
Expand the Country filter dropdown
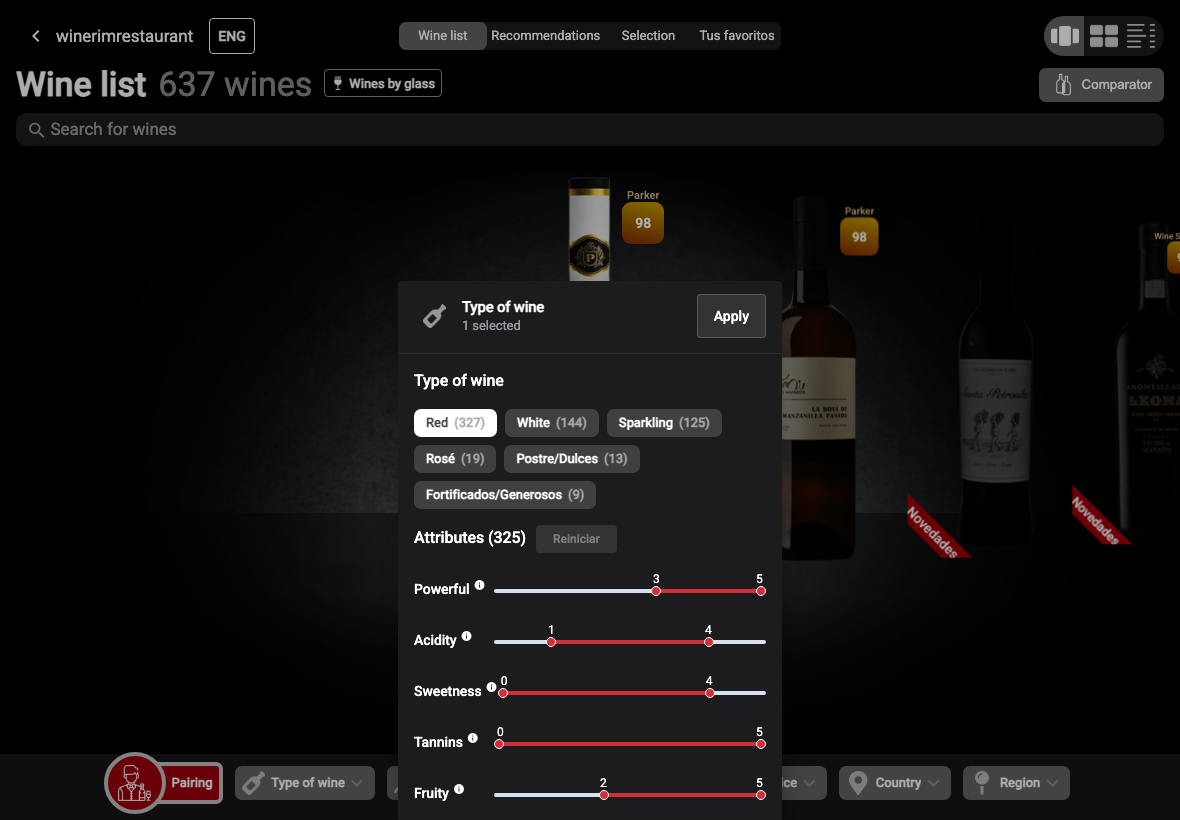point(895,783)
